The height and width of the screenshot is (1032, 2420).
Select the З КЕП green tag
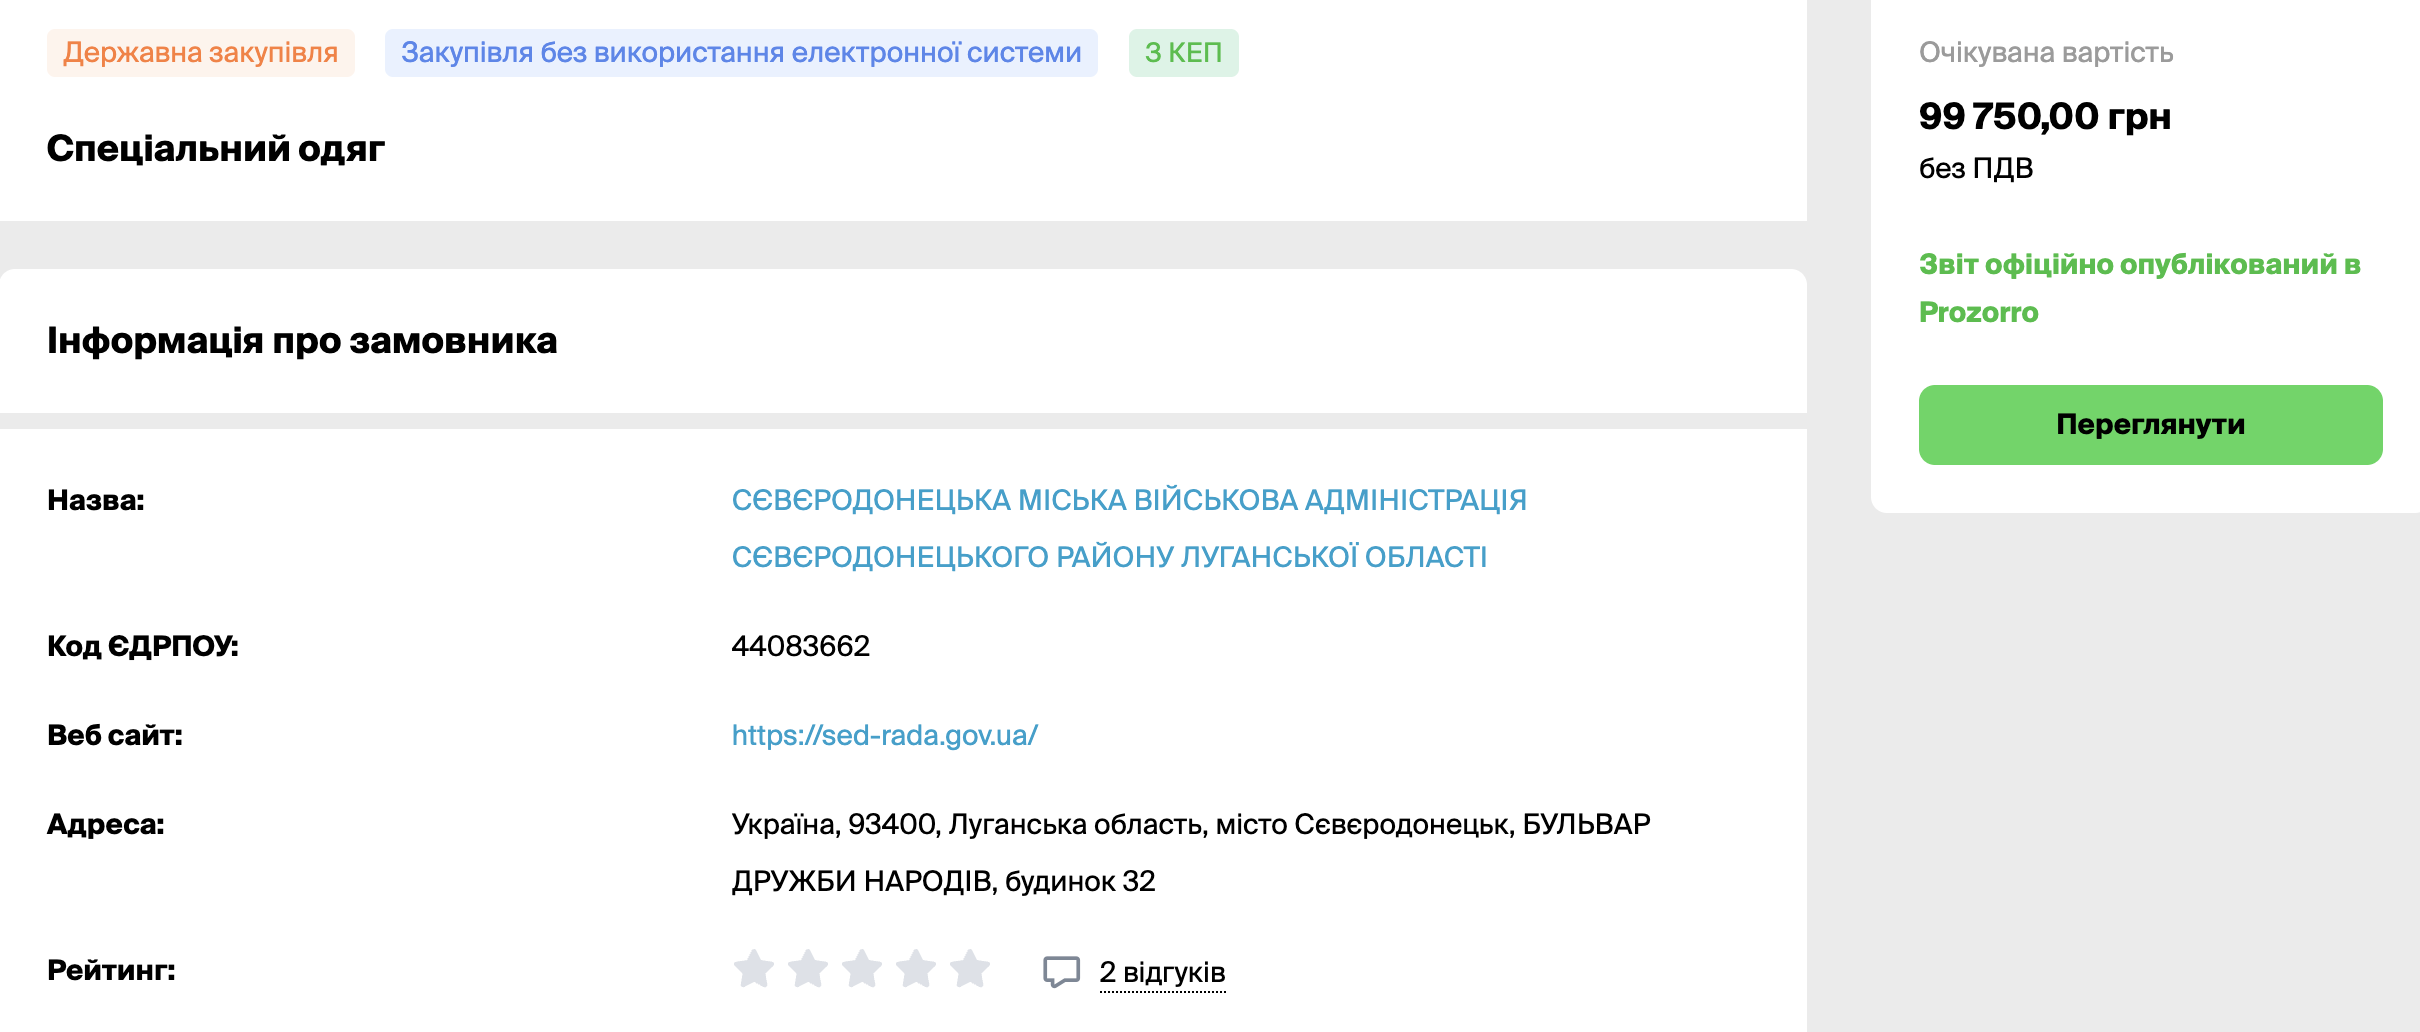(x=1183, y=53)
